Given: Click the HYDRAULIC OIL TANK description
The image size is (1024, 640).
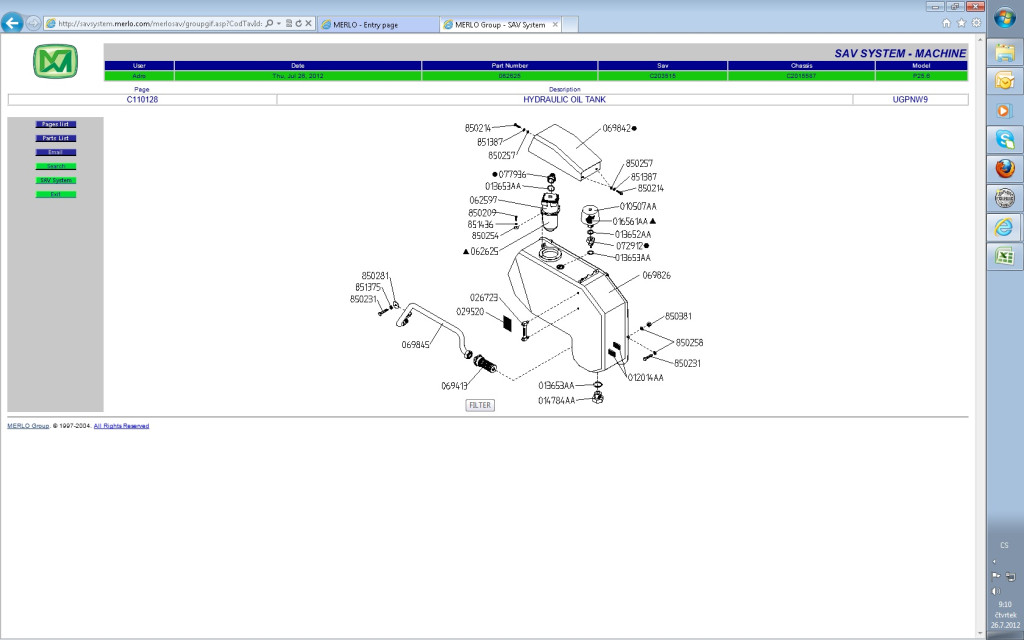Looking at the screenshot, I should pyautogui.click(x=564, y=100).
